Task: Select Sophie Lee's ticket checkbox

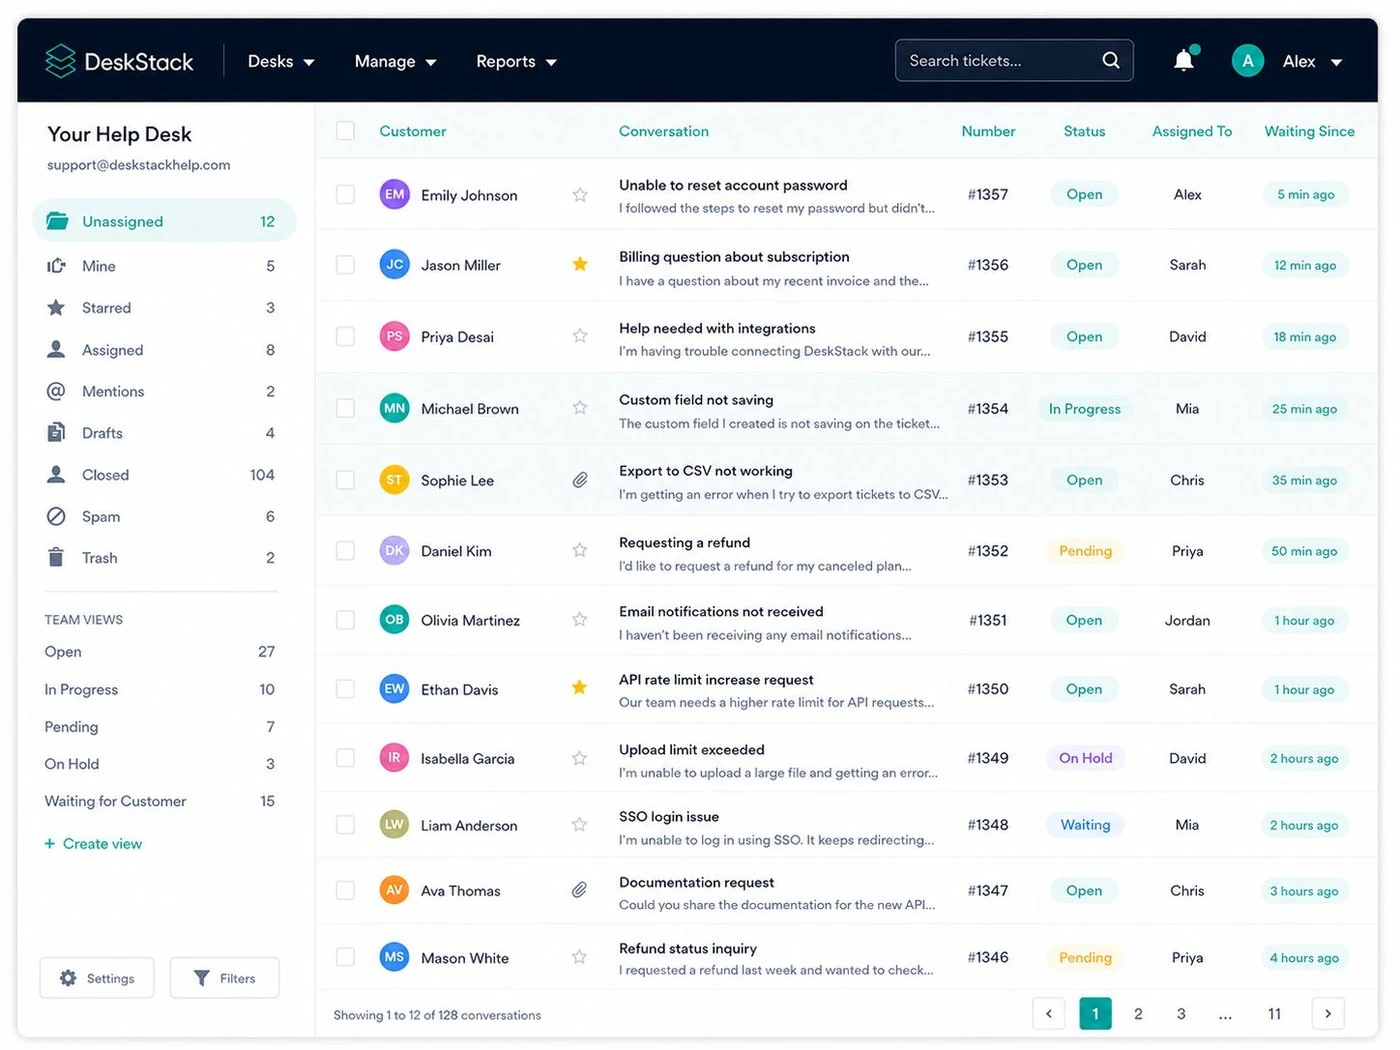Action: [x=345, y=480]
